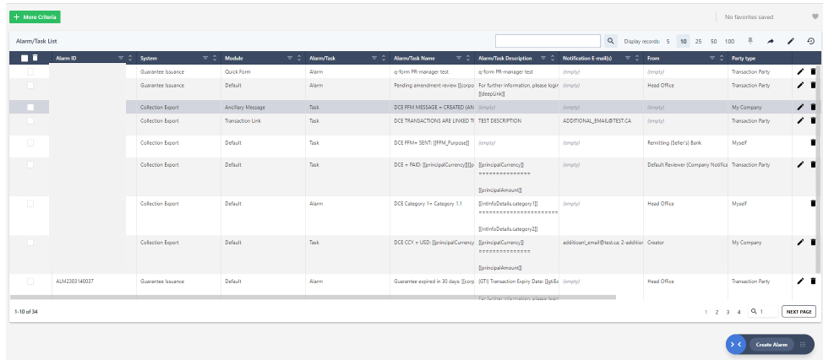This screenshot has width=833, height=362.
Task: Click the Create Alarm button
Action: tap(771, 344)
